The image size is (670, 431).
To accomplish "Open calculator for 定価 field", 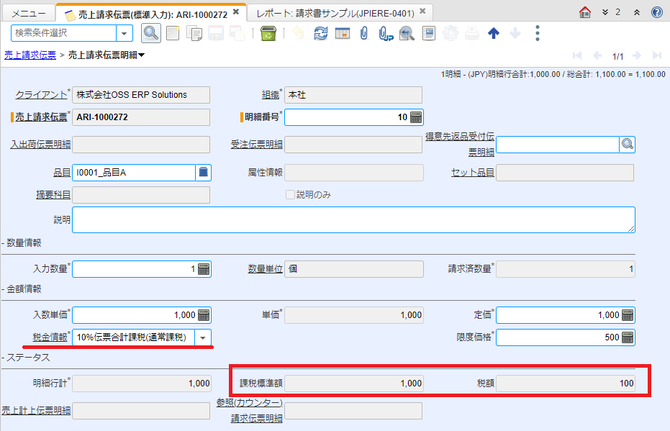I will (628, 315).
